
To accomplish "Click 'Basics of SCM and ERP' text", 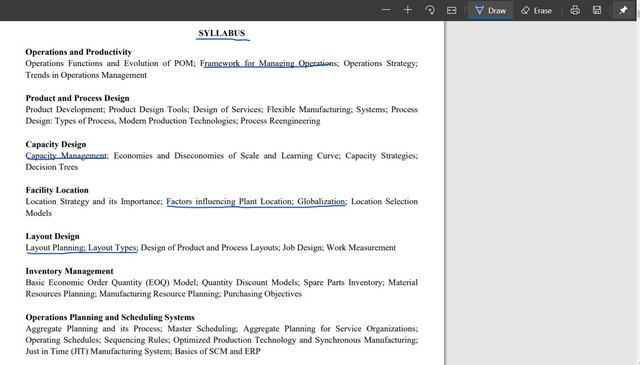I will click(218, 351).
